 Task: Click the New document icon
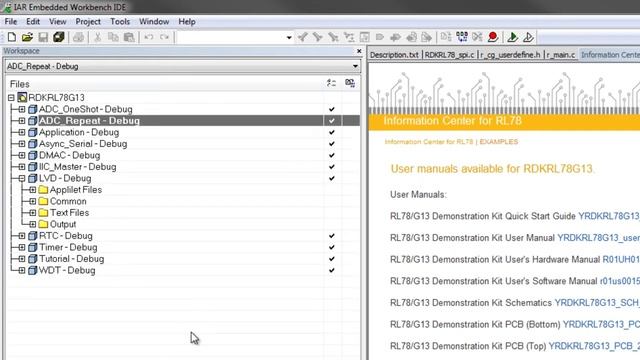click(12, 37)
